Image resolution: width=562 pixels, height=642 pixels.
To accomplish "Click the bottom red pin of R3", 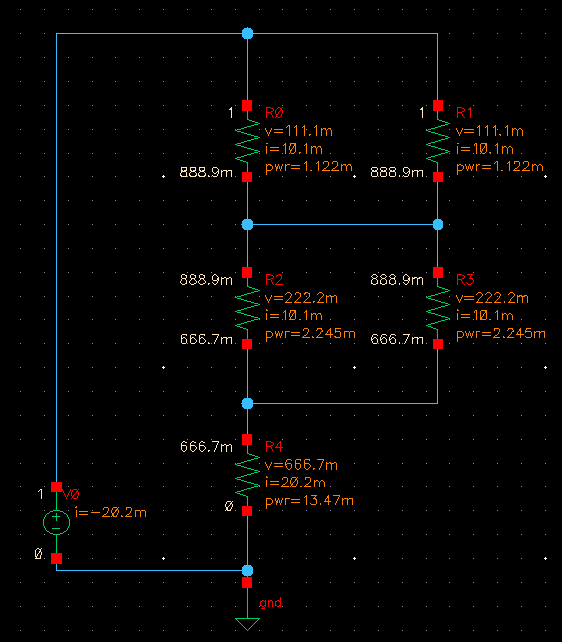I will tap(438, 344).
